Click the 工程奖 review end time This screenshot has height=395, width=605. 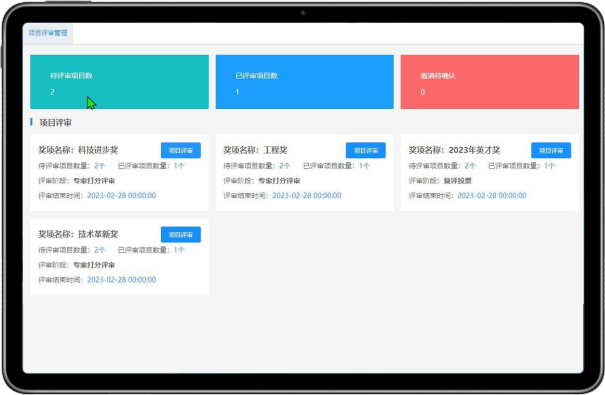(x=307, y=196)
